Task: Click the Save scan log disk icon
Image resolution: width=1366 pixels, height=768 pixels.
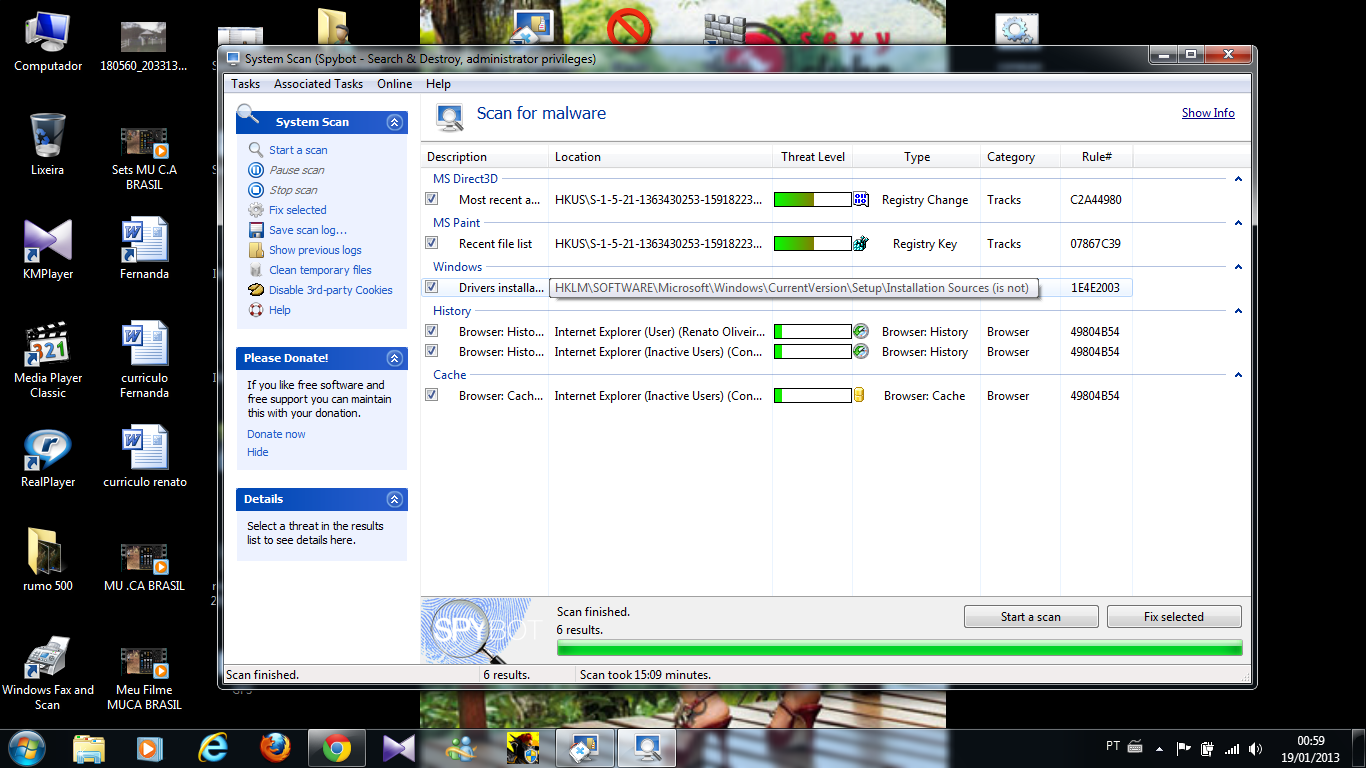Action: pyautogui.click(x=256, y=230)
